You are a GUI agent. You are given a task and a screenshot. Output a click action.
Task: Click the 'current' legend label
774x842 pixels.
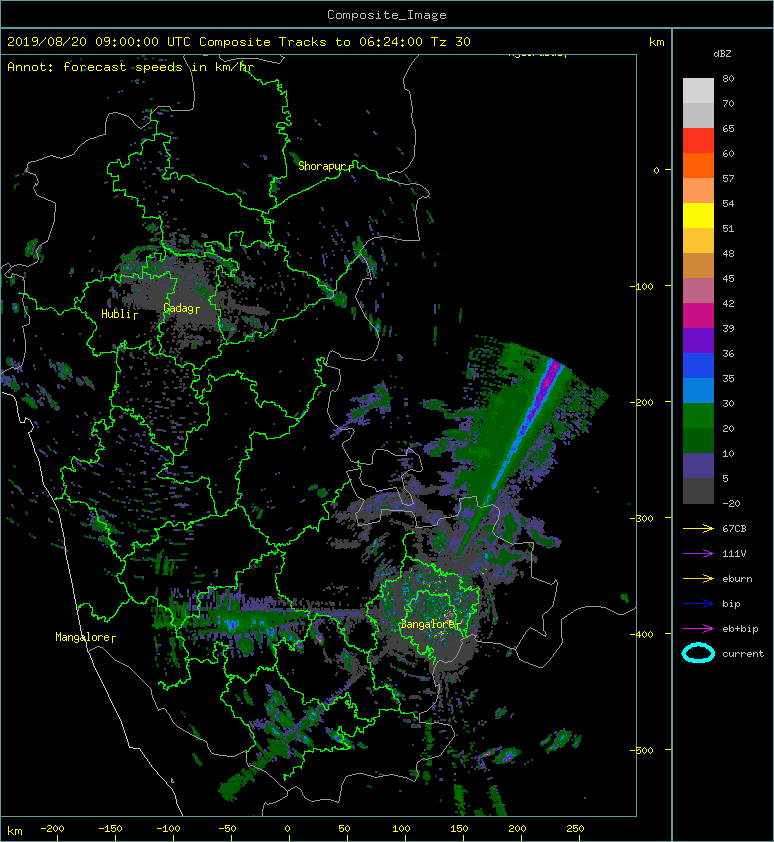click(743, 654)
